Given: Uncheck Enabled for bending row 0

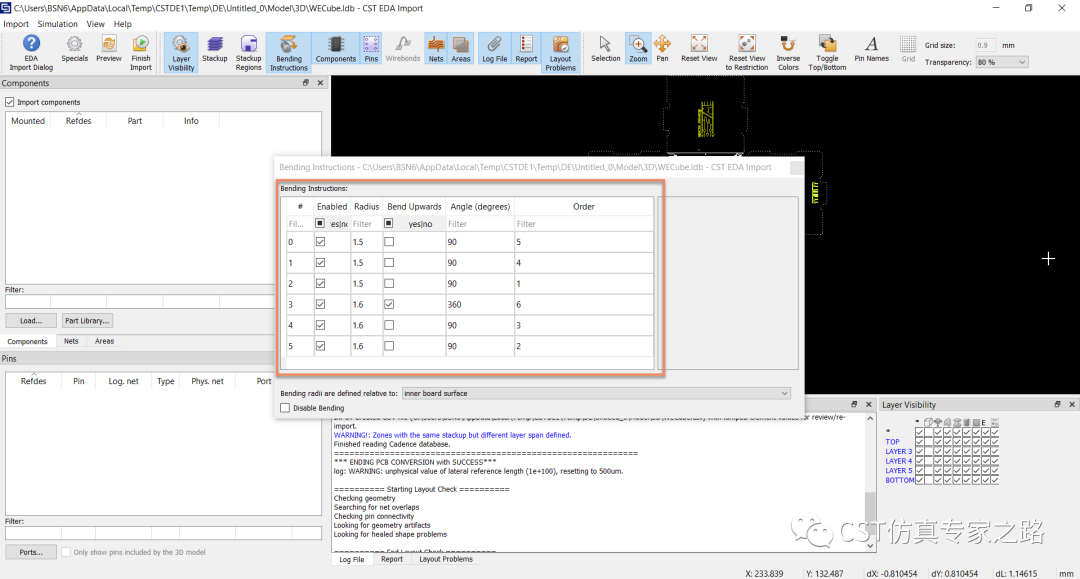Looking at the screenshot, I should [320, 242].
